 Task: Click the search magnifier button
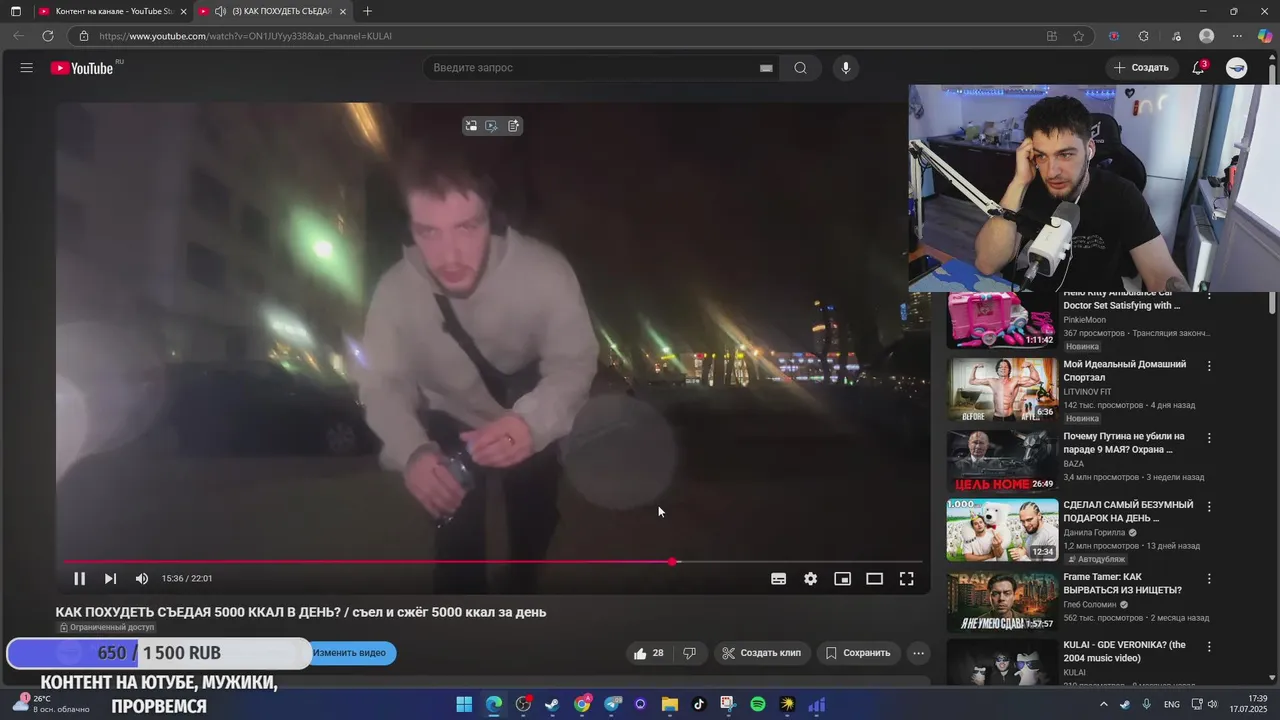801,68
